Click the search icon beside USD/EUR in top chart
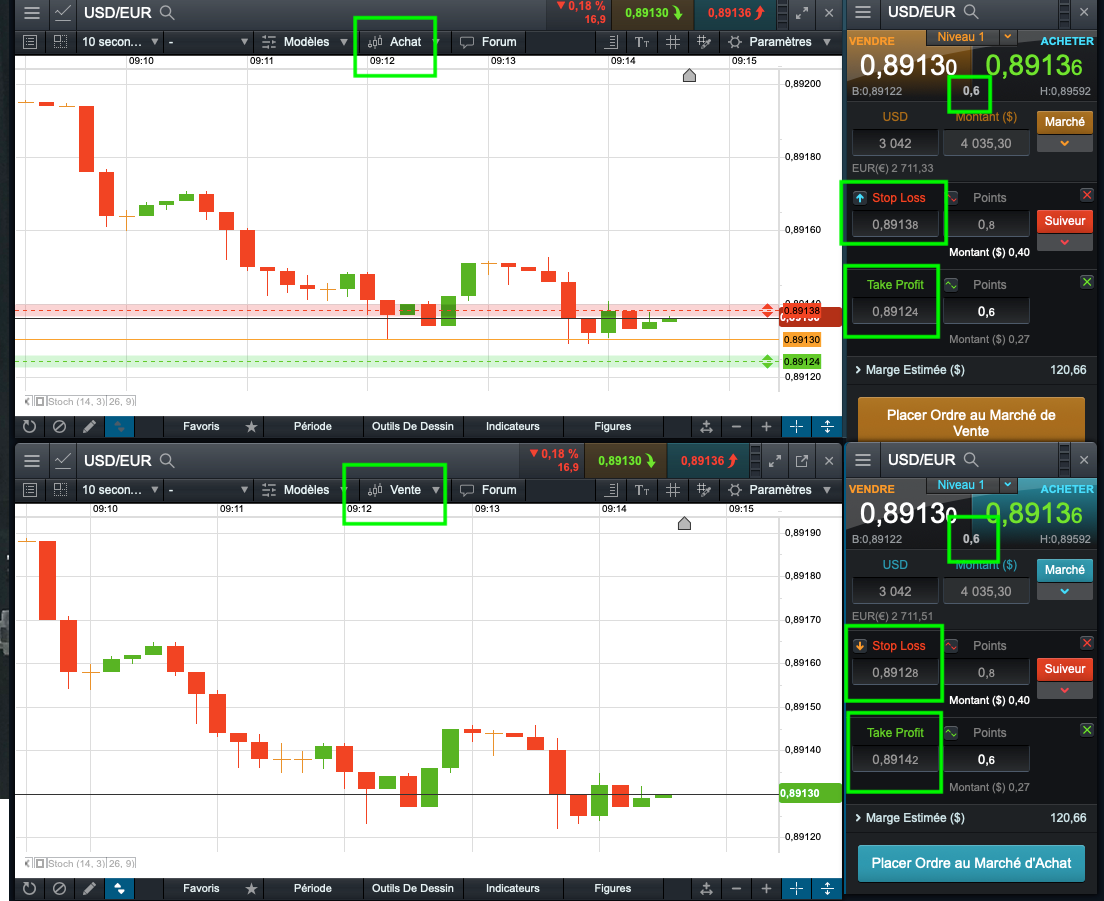The image size is (1104, 901). 167,12
